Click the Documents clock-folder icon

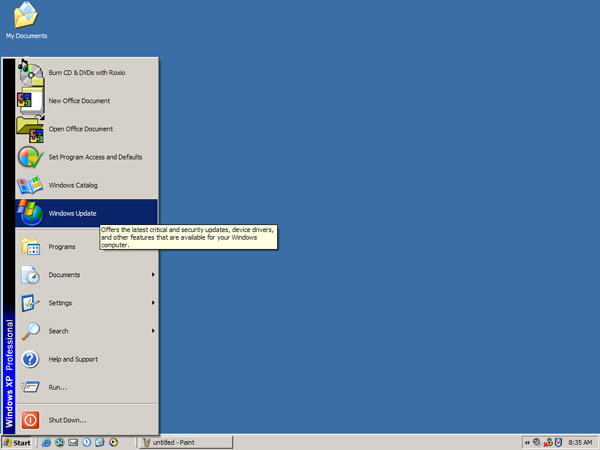(x=31, y=275)
